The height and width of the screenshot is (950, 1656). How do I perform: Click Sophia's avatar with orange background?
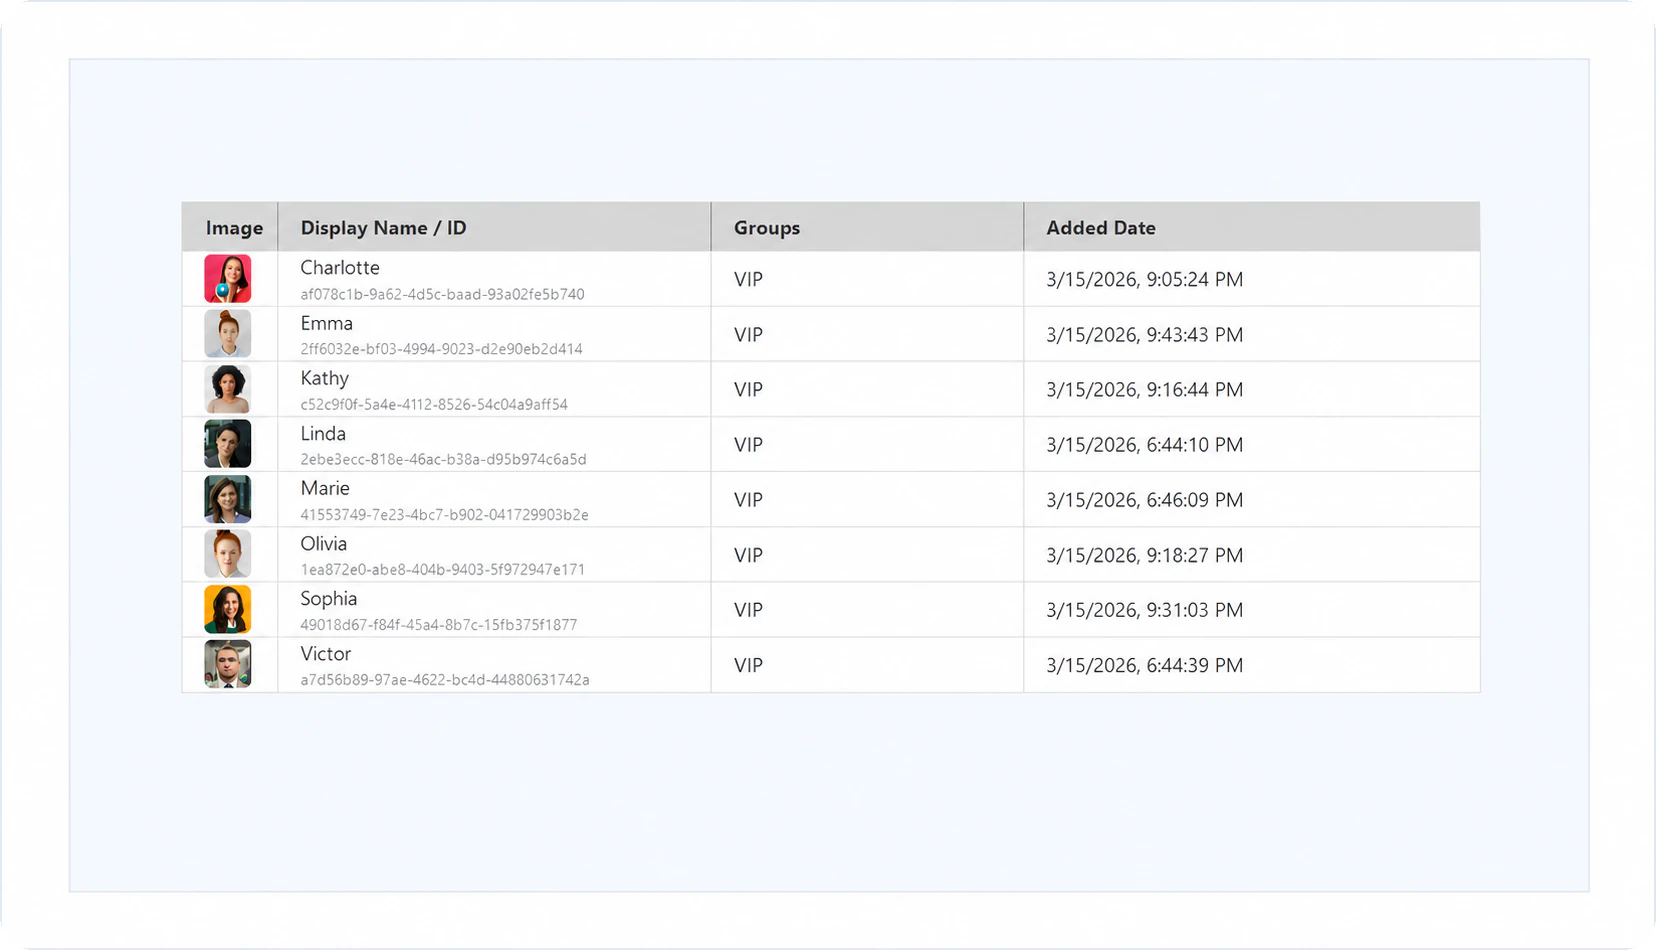click(x=228, y=609)
